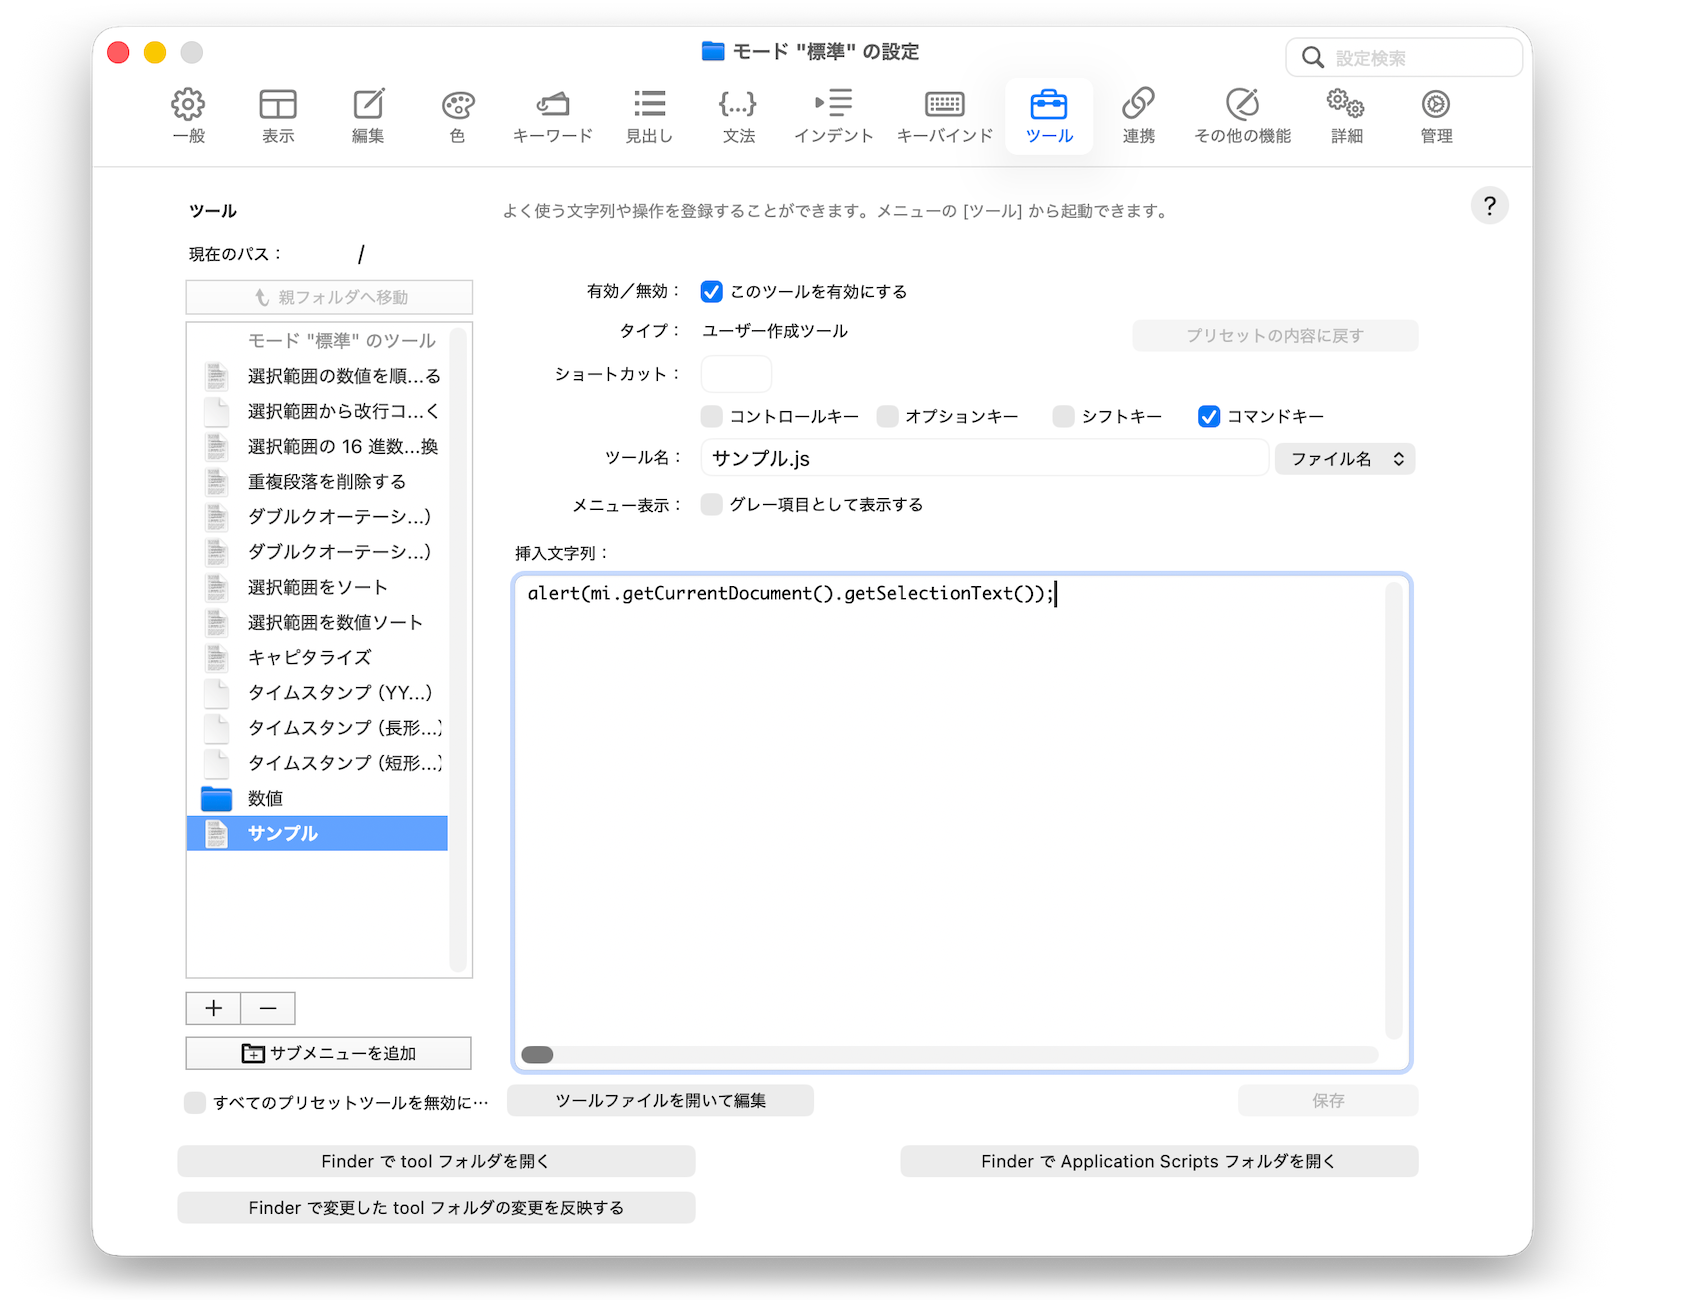
Task: Open その他の機能 settings pane
Action: (1242, 116)
